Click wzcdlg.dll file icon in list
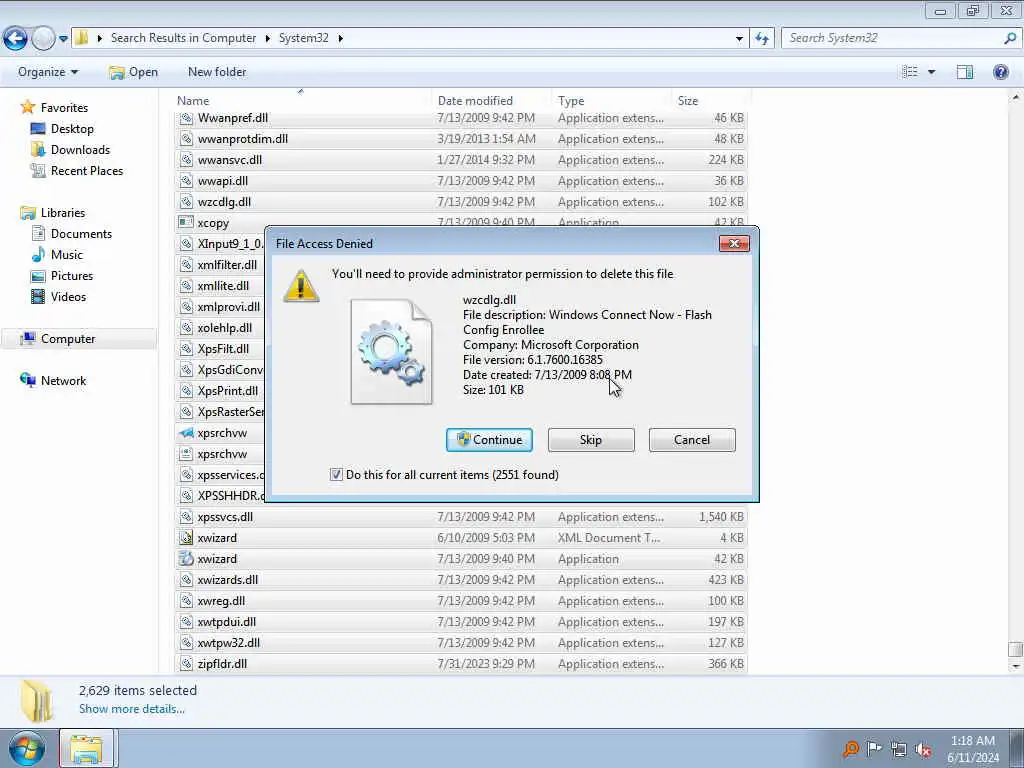This screenshot has width=1024, height=768. [186, 202]
